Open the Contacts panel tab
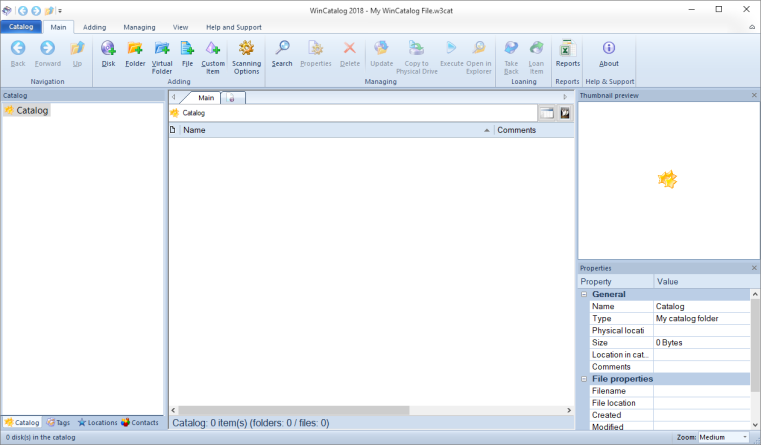This screenshot has width=761, height=445. click(x=140, y=422)
